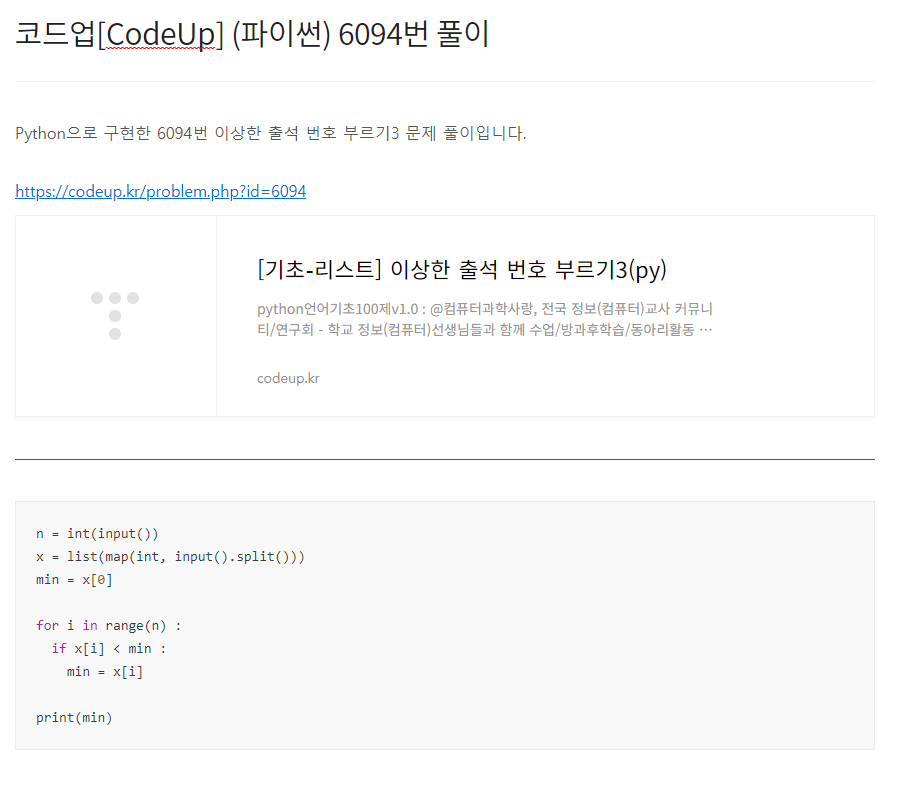Click the code line for i in range(n) :
899x794 pixels.
pos(108,625)
